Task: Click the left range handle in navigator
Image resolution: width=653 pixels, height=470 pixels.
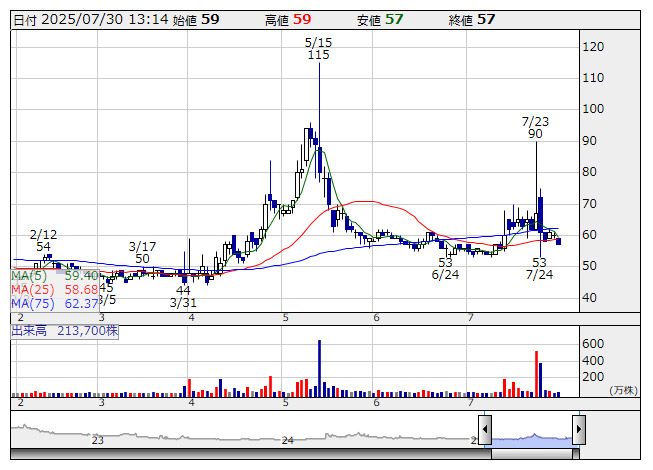Action: [x=484, y=431]
